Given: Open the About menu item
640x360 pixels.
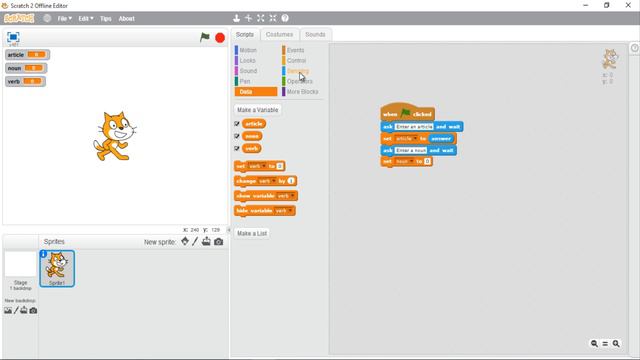Looking at the screenshot, I should pyautogui.click(x=127, y=18).
